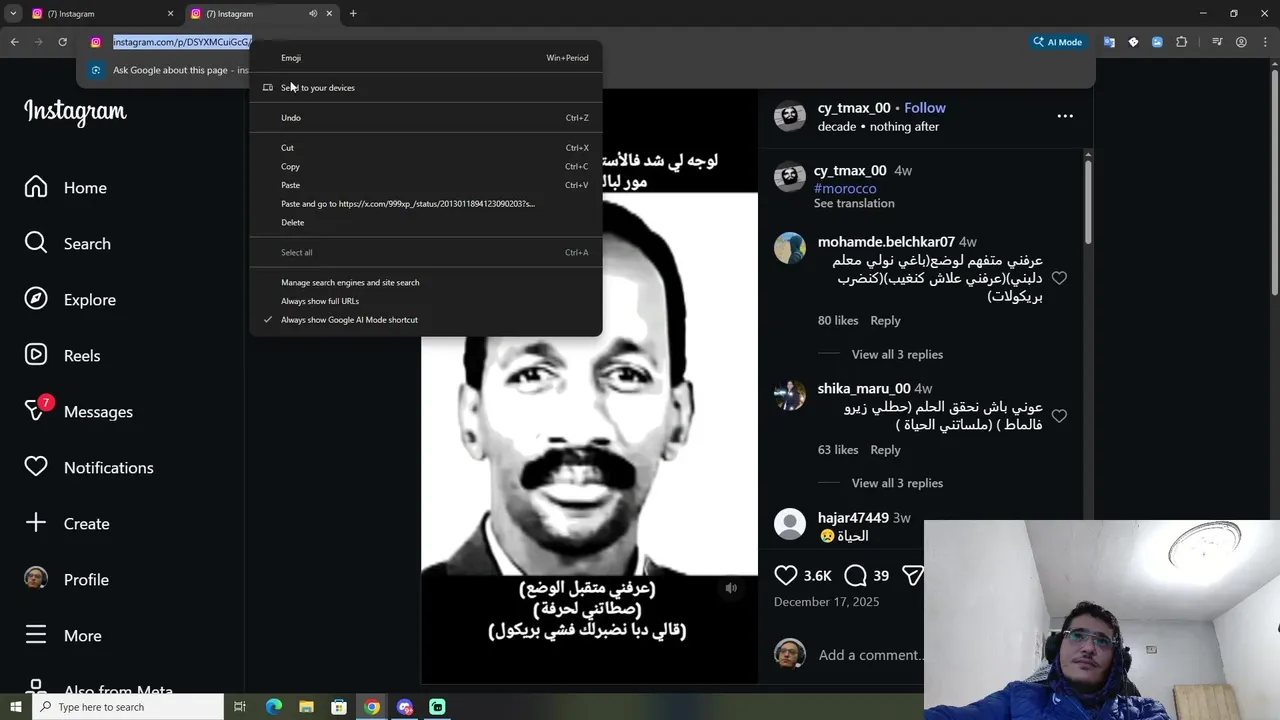Viewport: 1280px width, 720px height.
Task: Open Windows Start menu
Action: click(x=15, y=707)
